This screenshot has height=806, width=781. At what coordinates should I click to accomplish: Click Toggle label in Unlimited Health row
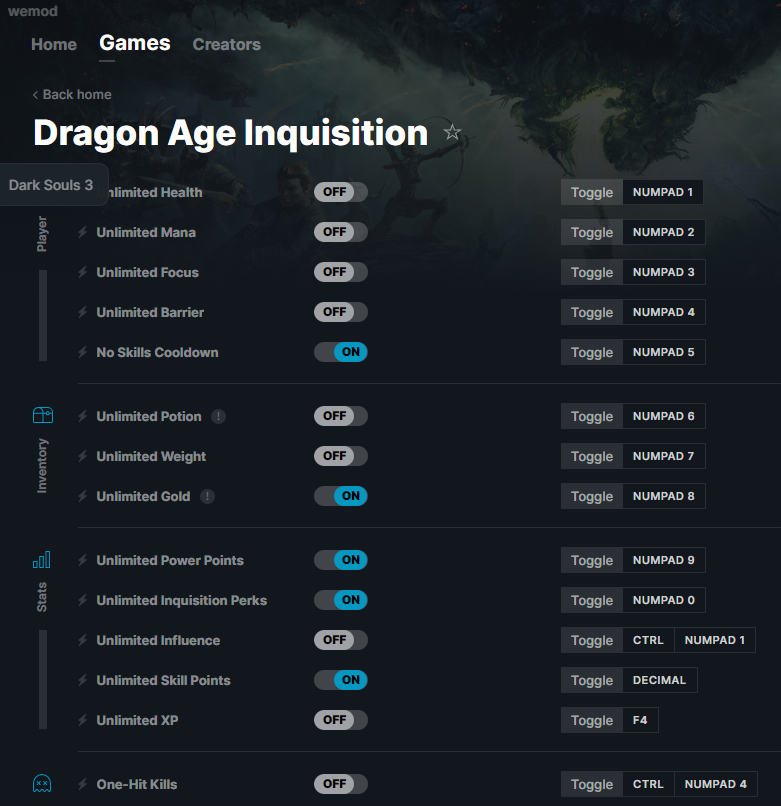tap(592, 192)
